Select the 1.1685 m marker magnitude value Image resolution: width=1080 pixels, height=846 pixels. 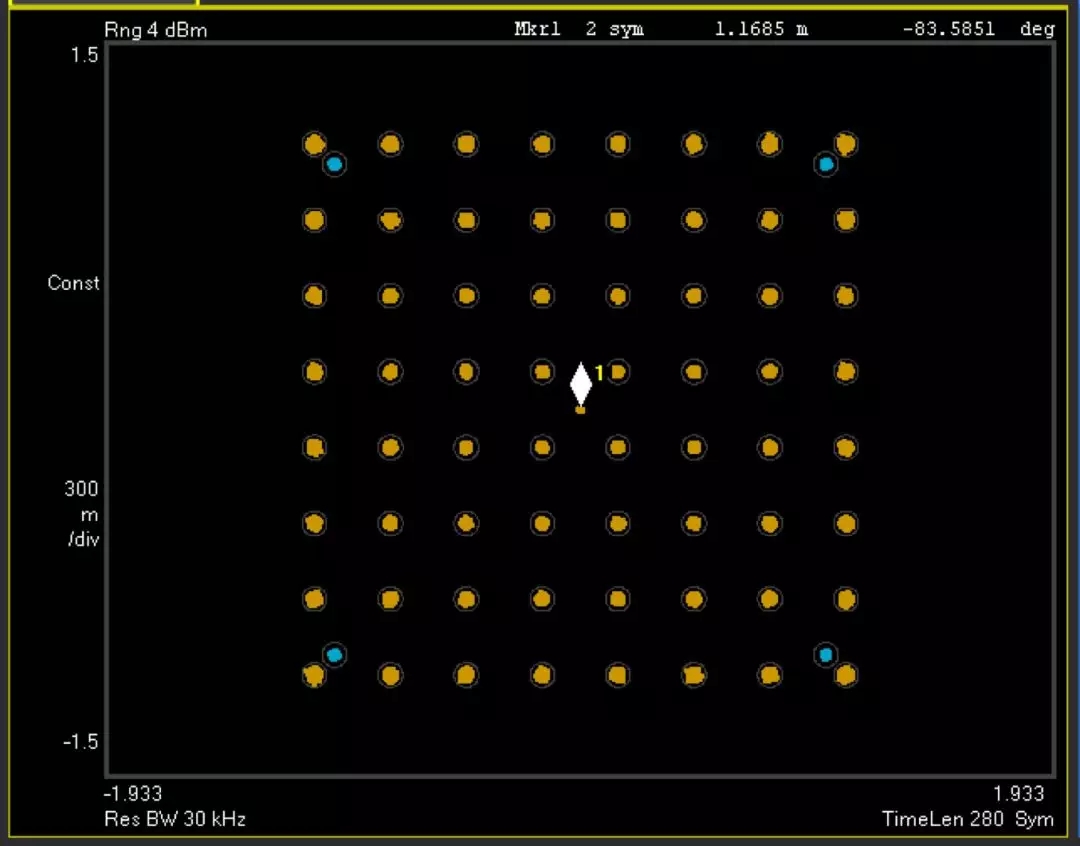[x=761, y=29]
